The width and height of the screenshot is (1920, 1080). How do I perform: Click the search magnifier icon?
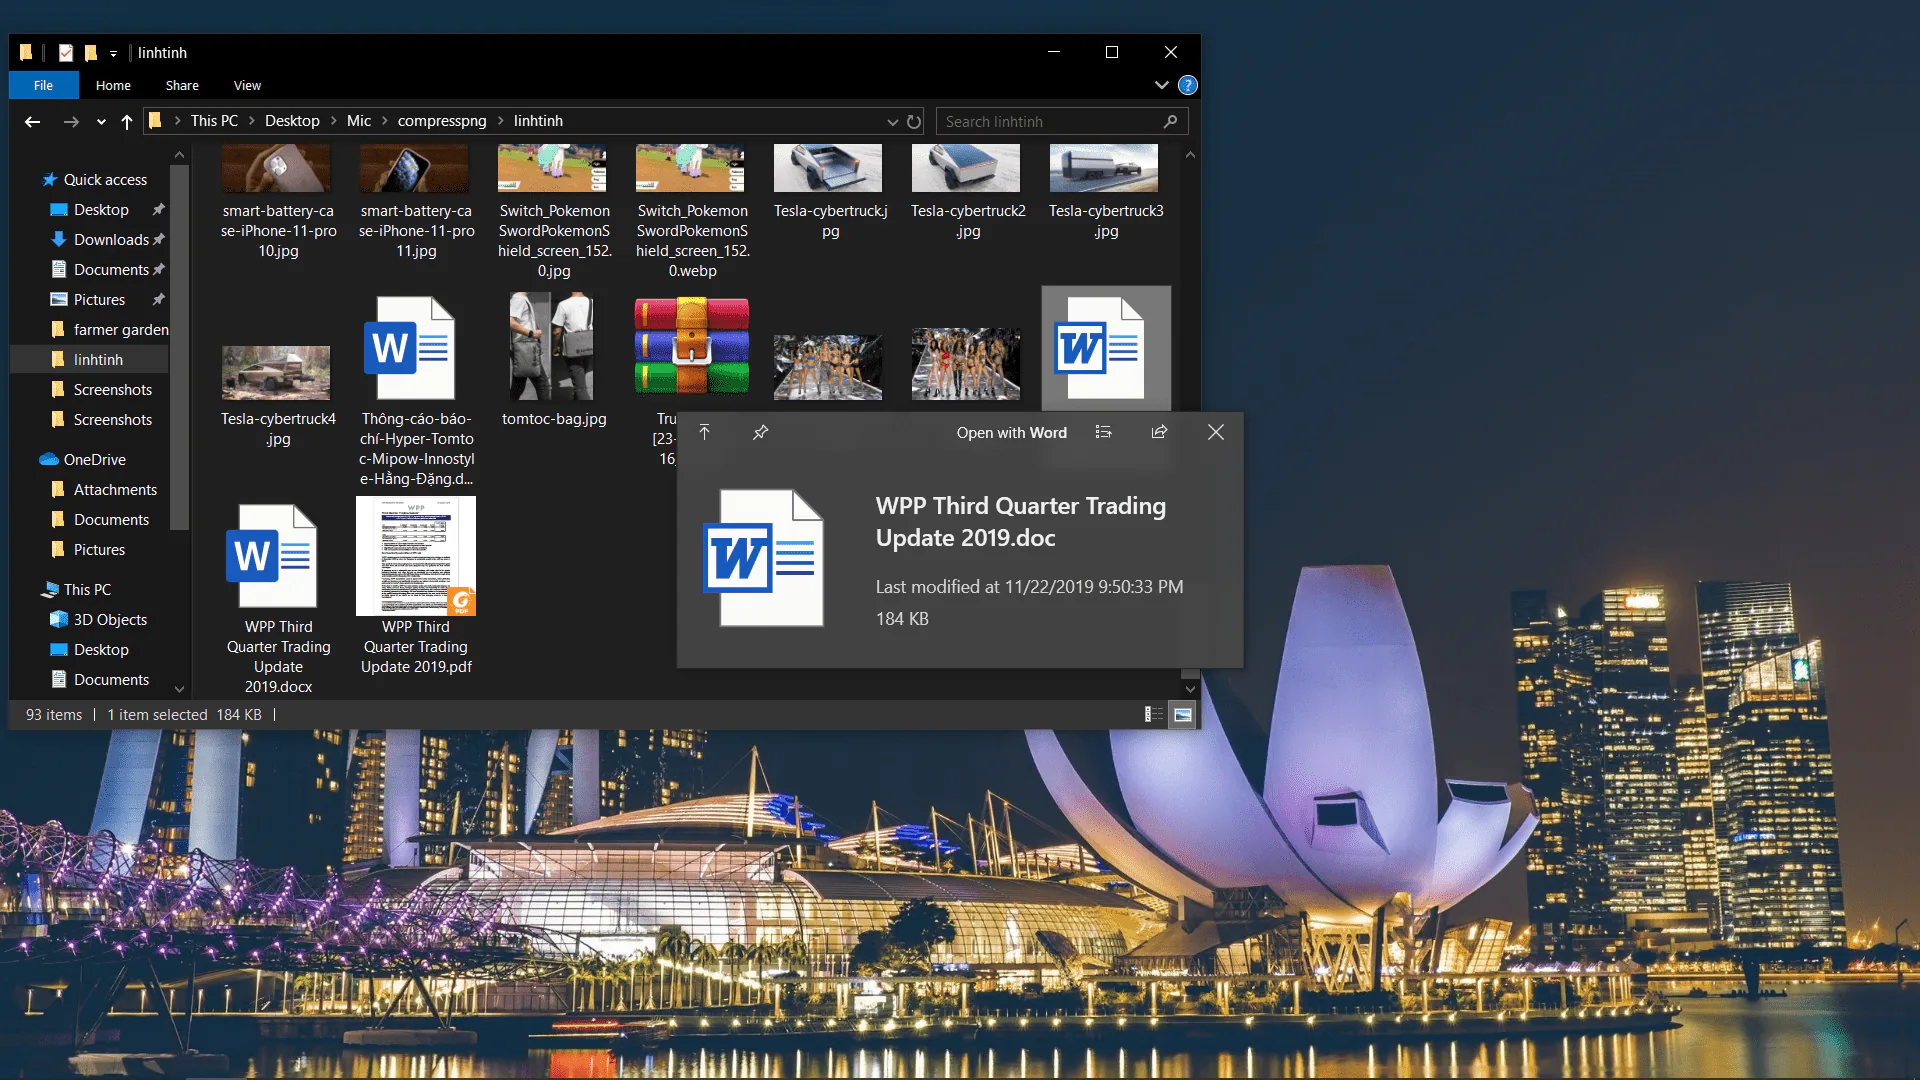1170,121
